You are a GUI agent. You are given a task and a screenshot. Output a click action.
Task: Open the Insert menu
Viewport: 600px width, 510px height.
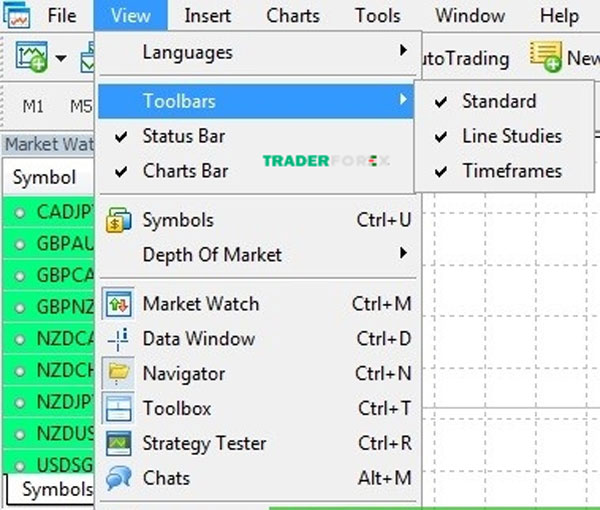pos(208,16)
